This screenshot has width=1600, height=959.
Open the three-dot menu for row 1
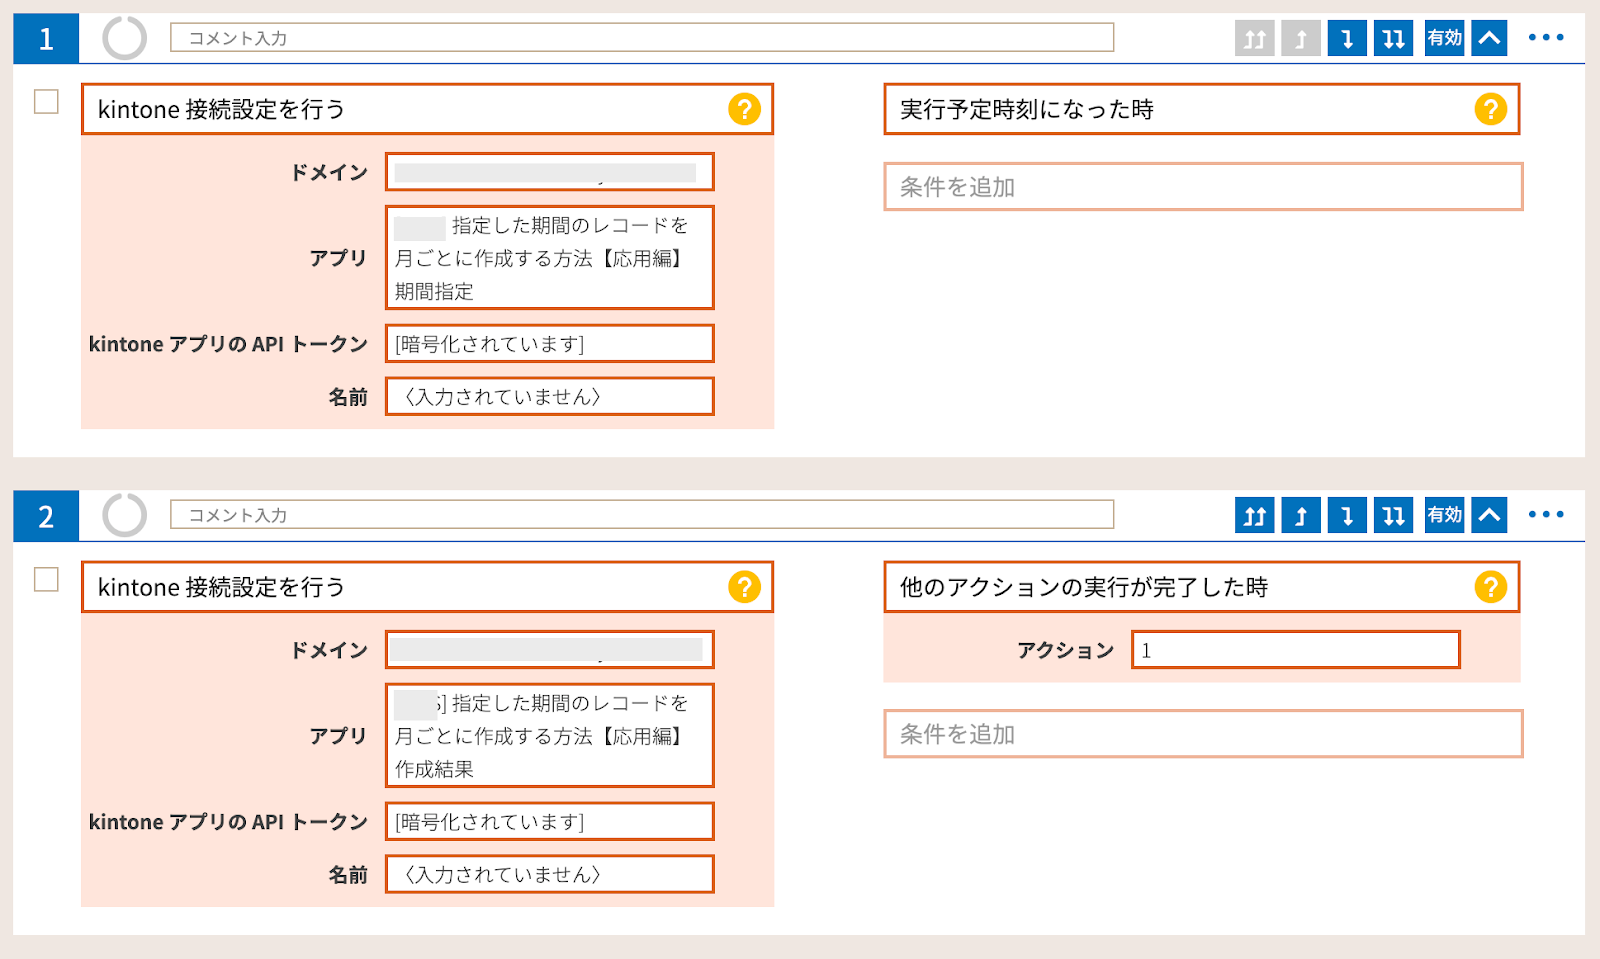point(1546,38)
